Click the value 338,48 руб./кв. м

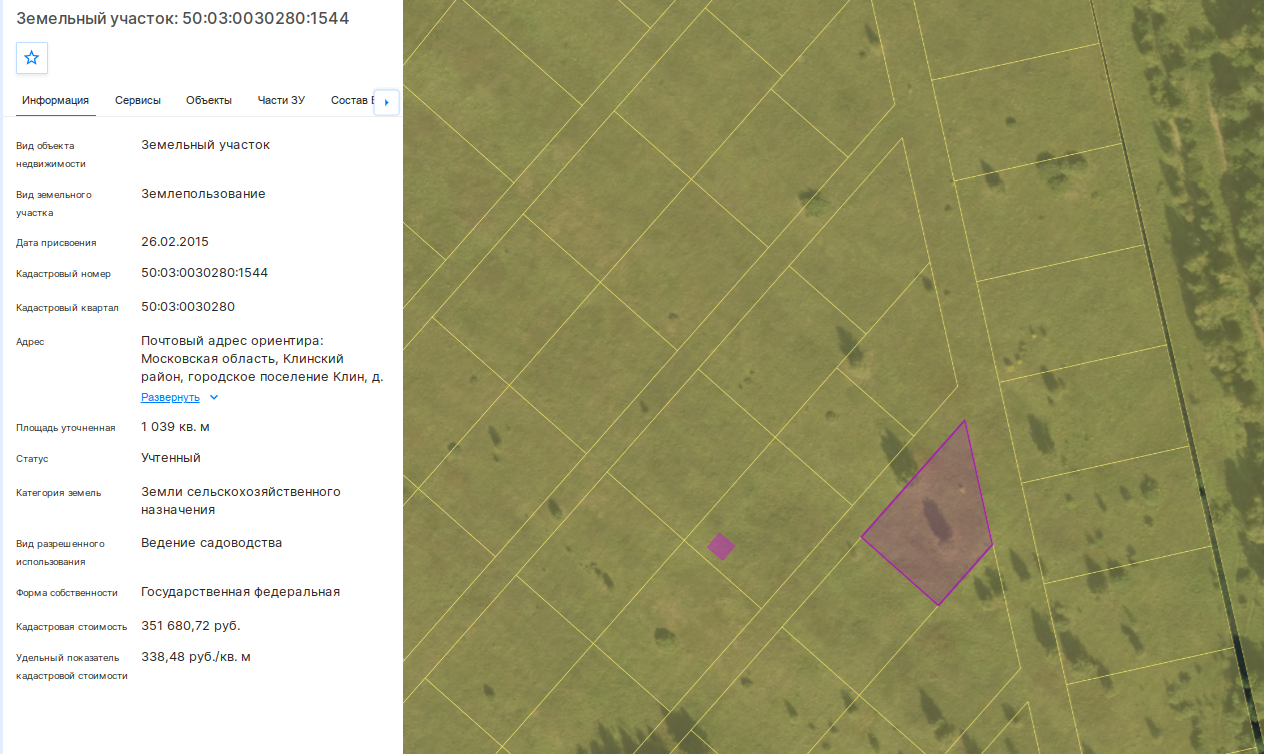[x=196, y=657]
